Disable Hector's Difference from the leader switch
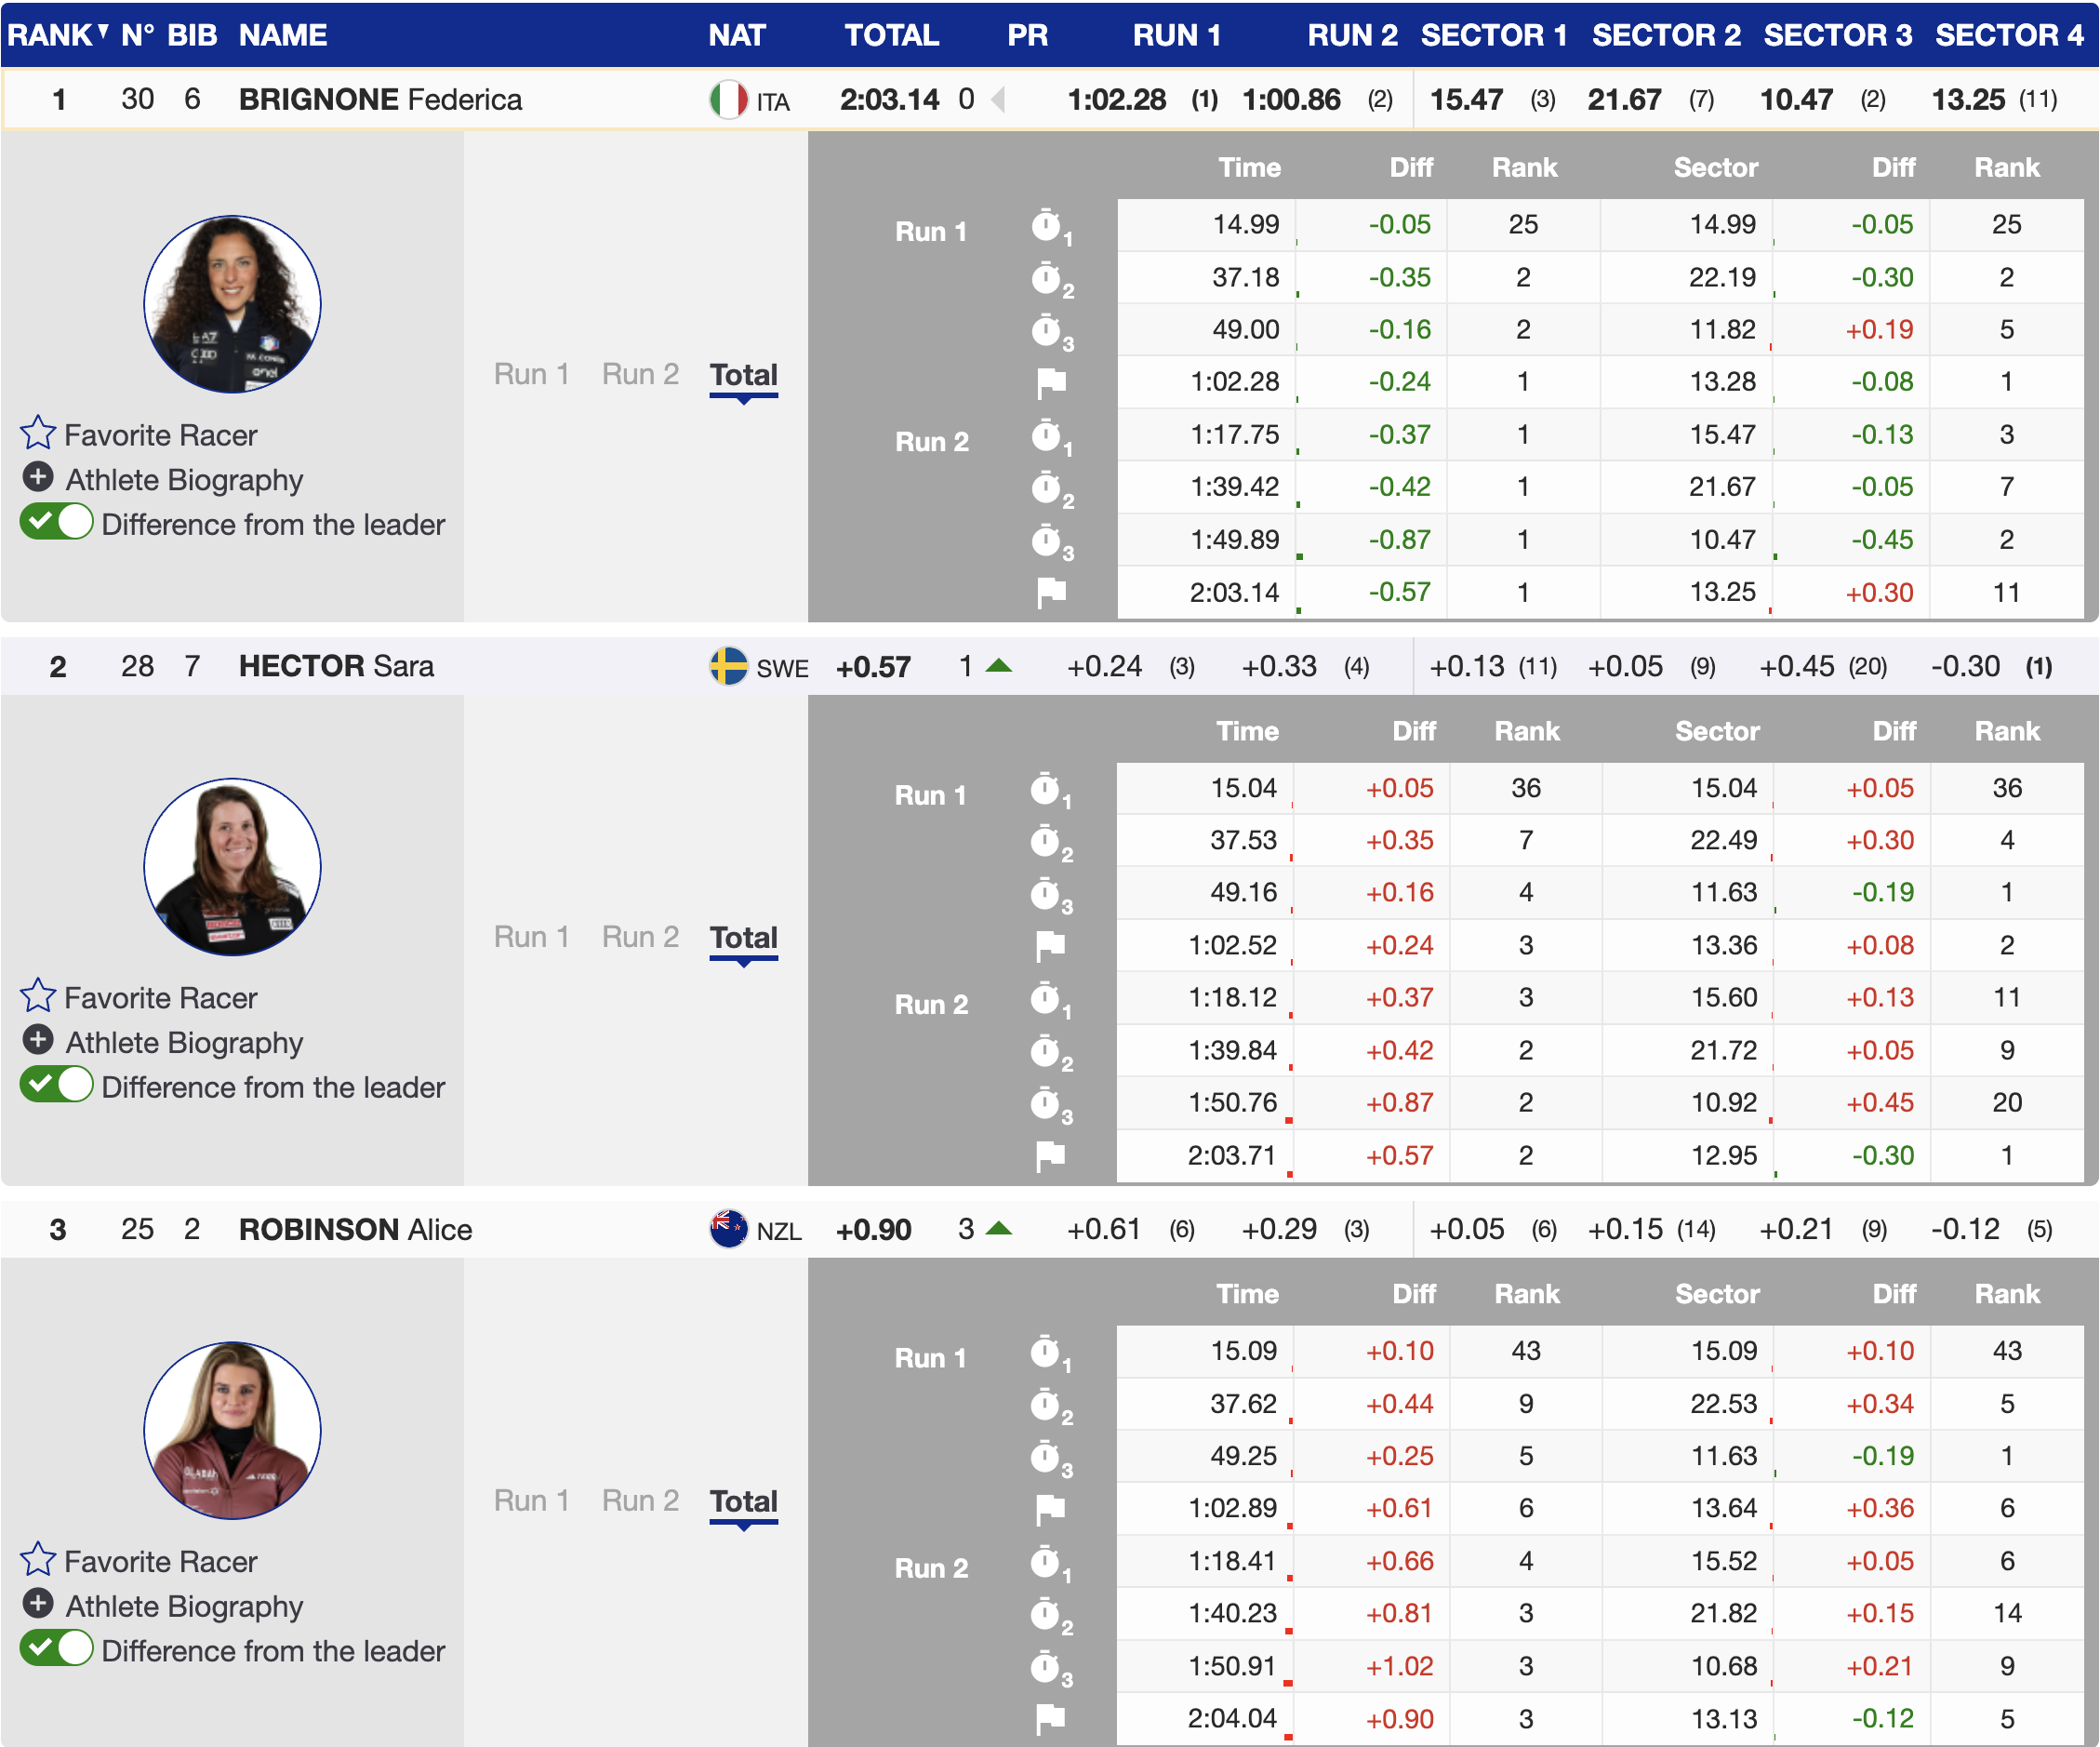Viewport: 2100px width, 1747px height. pyautogui.click(x=57, y=1086)
